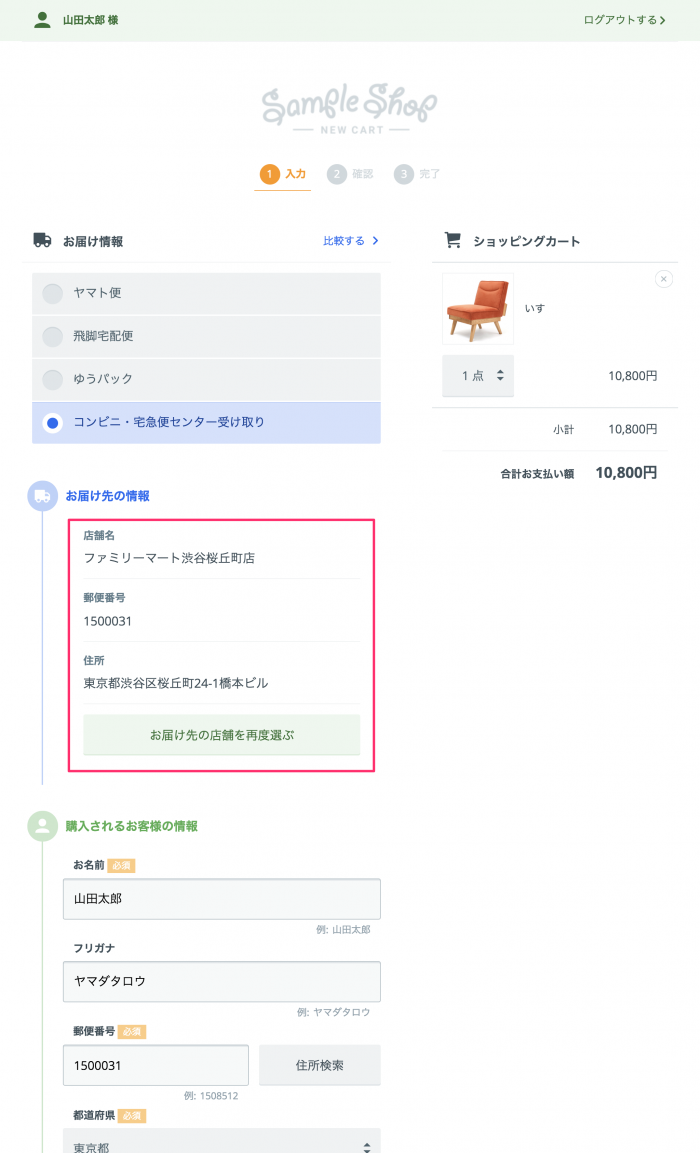
Task: Click the shopping cart icon
Action: [x=453, y=240]
